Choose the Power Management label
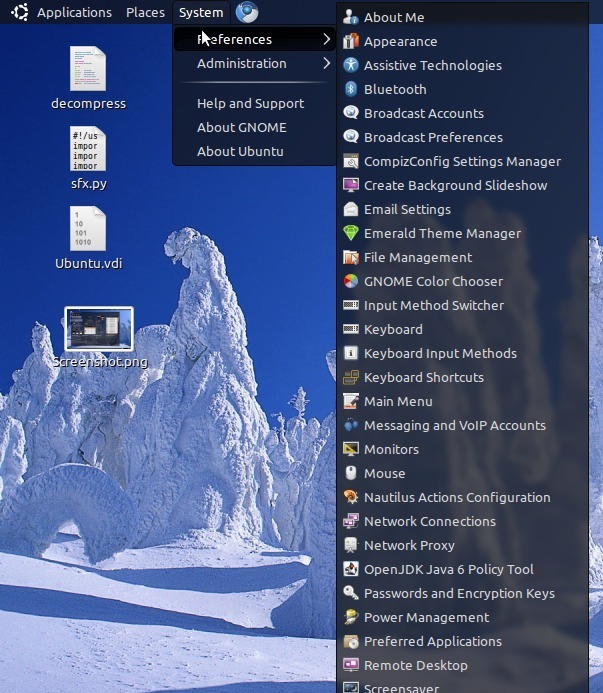603x693 pixels. point(427,617)
